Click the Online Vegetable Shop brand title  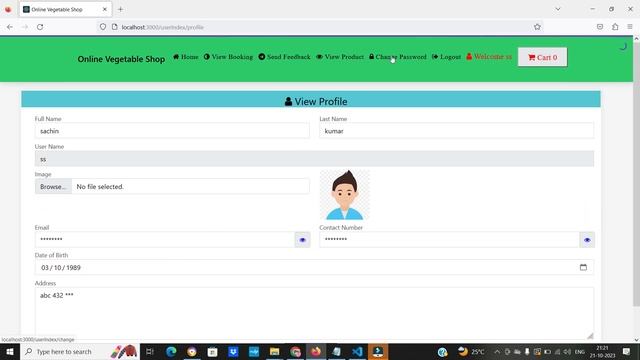(121, 59)
